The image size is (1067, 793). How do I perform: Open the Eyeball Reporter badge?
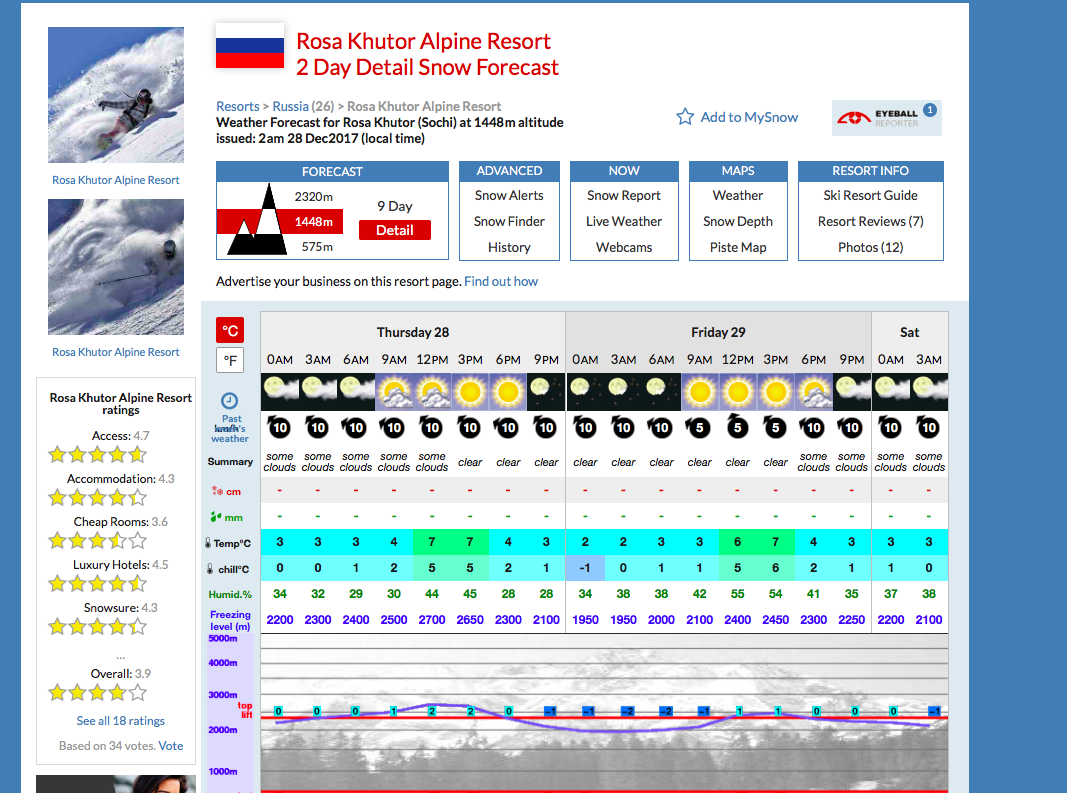[887, 118]
